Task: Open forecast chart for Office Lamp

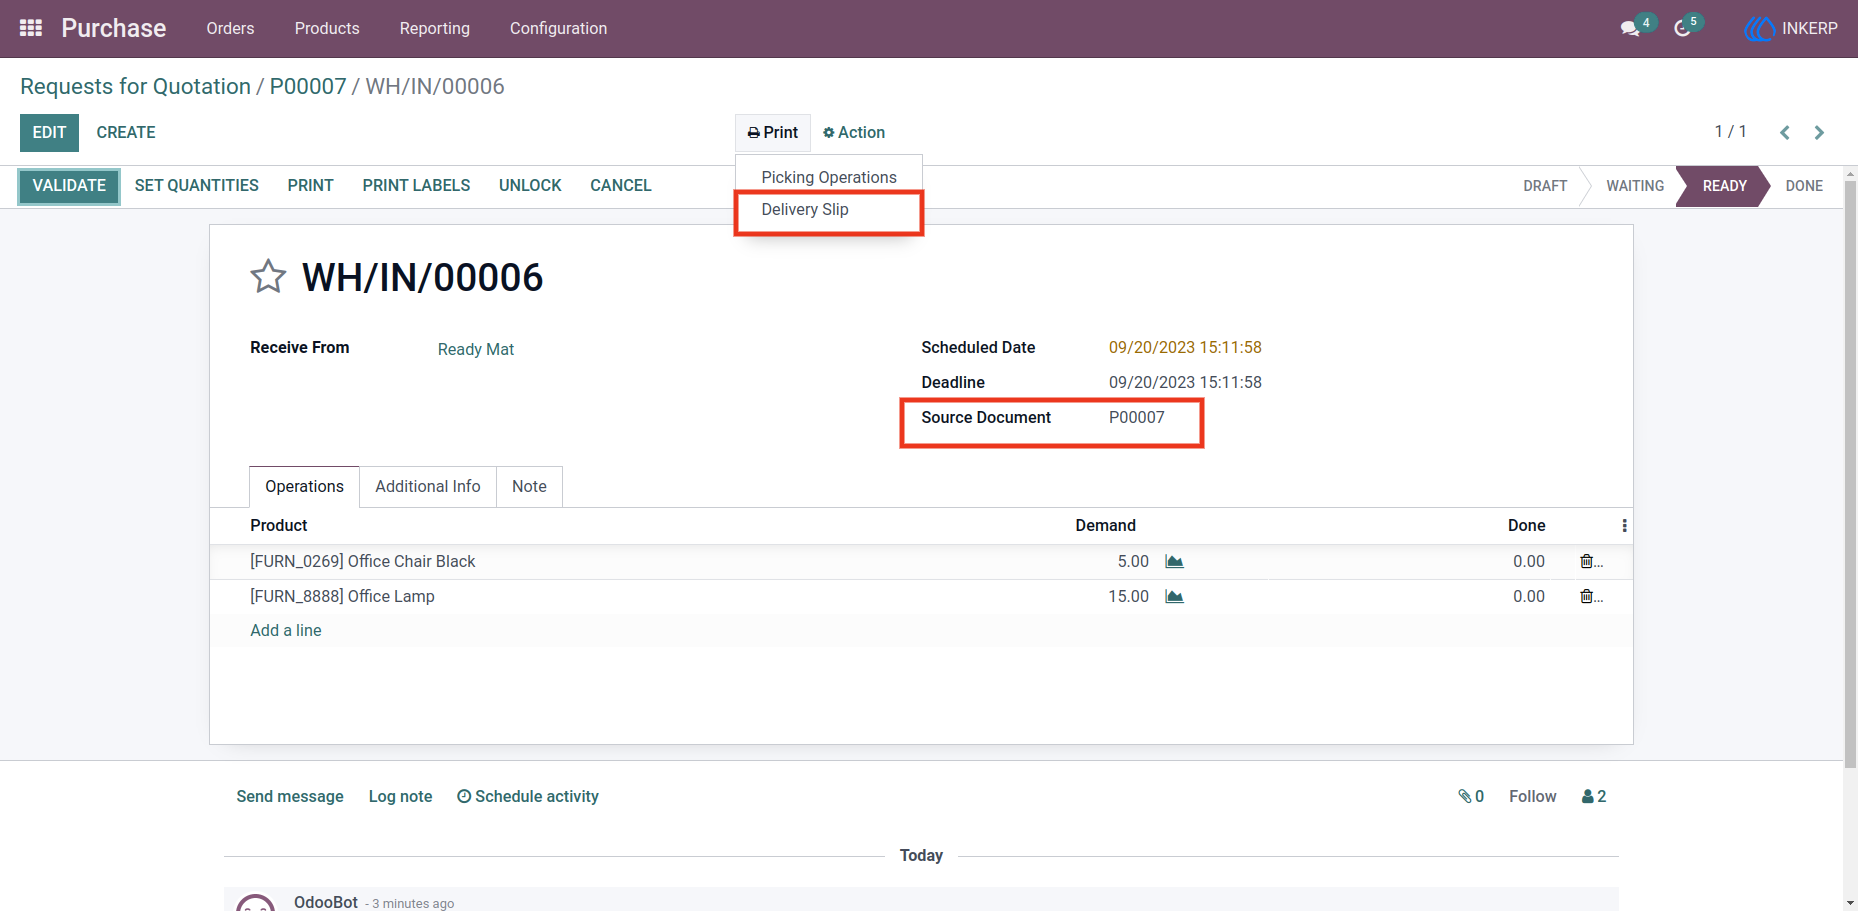Action: pyautogui.click(x=1175, y=597)
